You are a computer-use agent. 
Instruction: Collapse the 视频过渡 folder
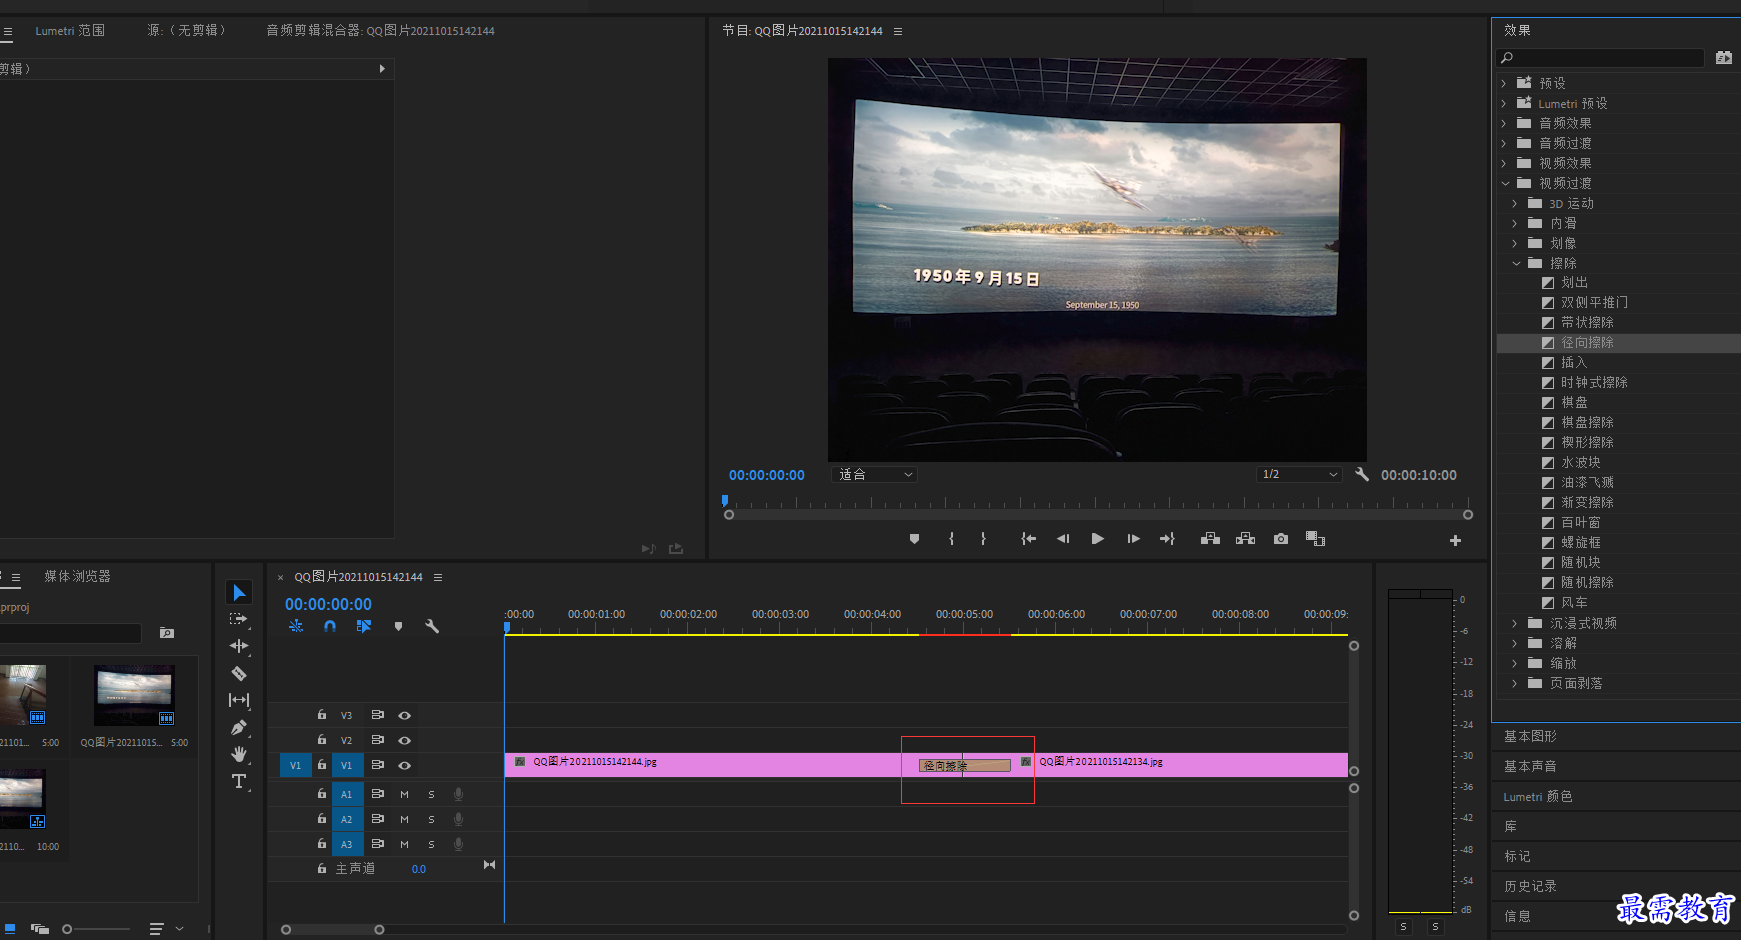click(x=1505, y=183)
